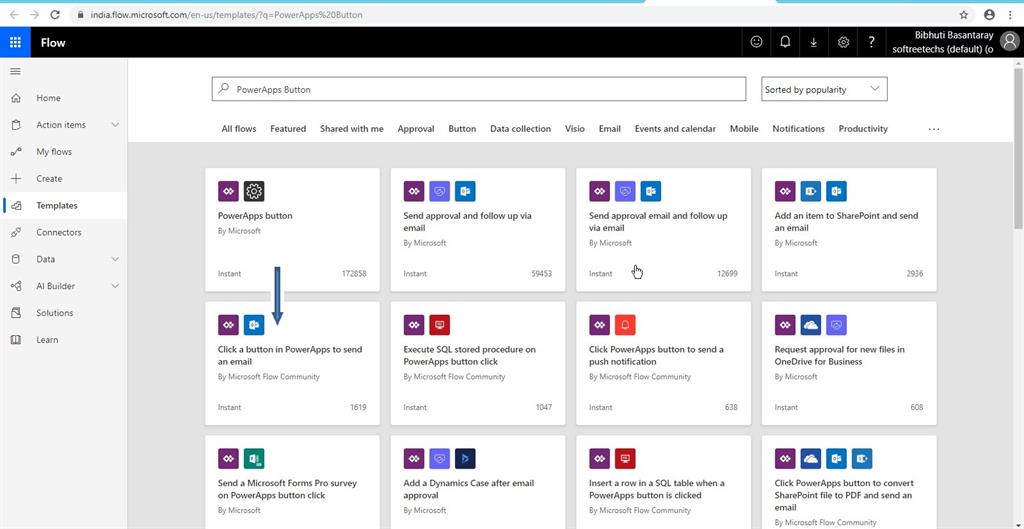Open the Sorted by popularity dropdown
This screenshot has width=1024, height=529.
[x=824, y=89]
